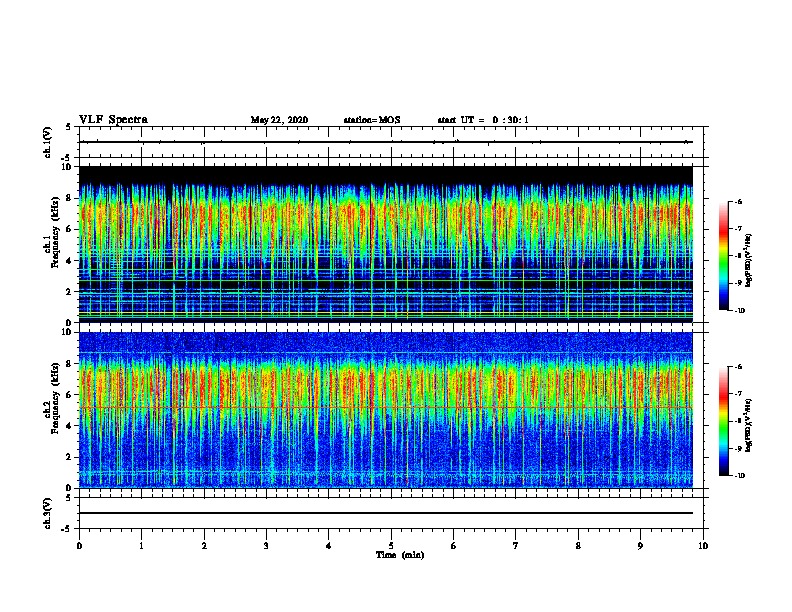Click inside the ch.1 spectrogram panel

tap(386, 244)
